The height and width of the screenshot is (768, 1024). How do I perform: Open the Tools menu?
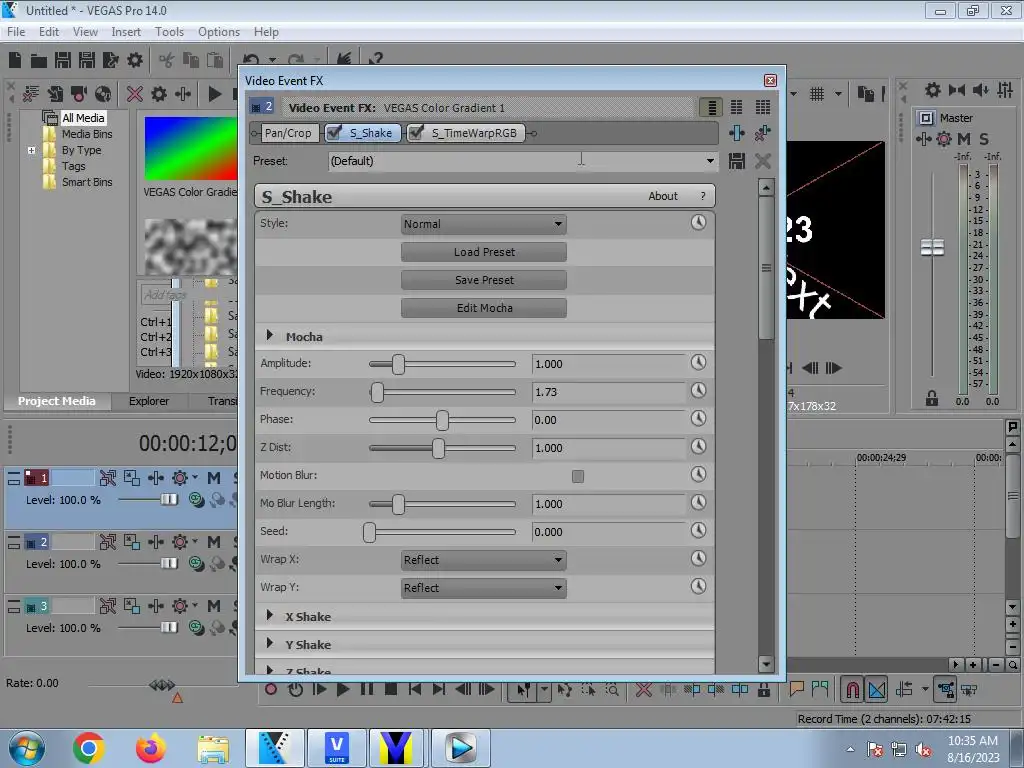click(169, 31)
